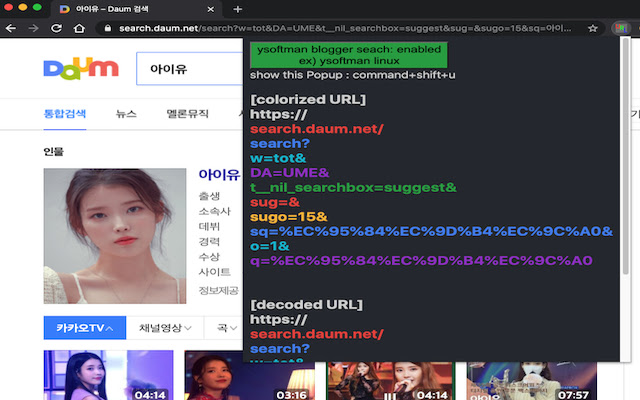Click the browser address bar URL
Image resolution: width=640 pixels, height=400 pixels.
[345, 28]
